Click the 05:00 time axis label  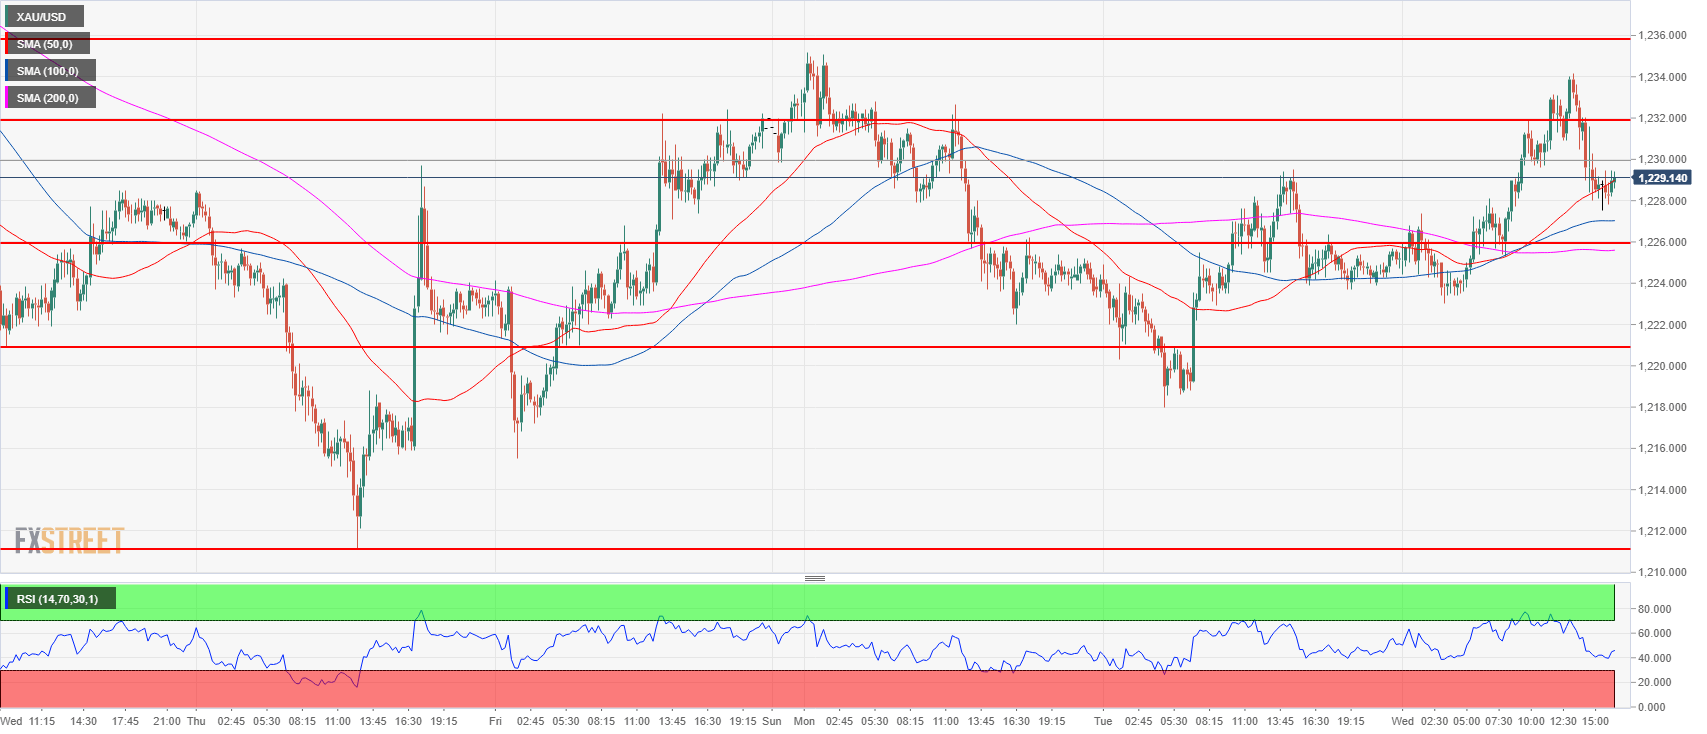tap(1467, 721)
